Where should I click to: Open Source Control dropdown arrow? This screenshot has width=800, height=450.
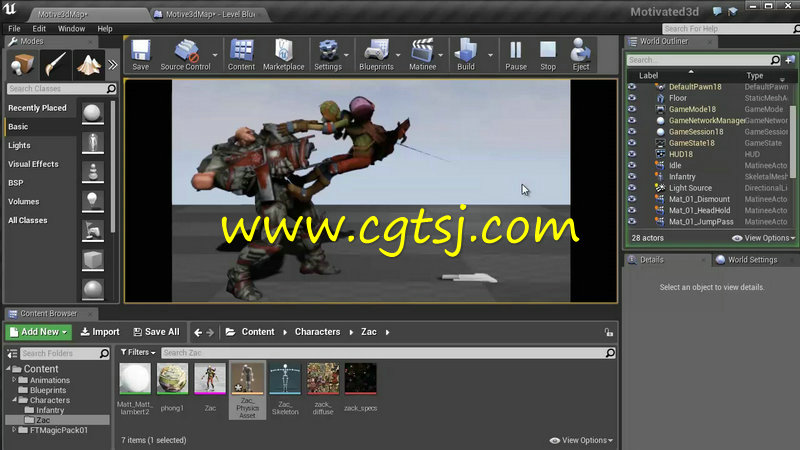tap(215, 55)
